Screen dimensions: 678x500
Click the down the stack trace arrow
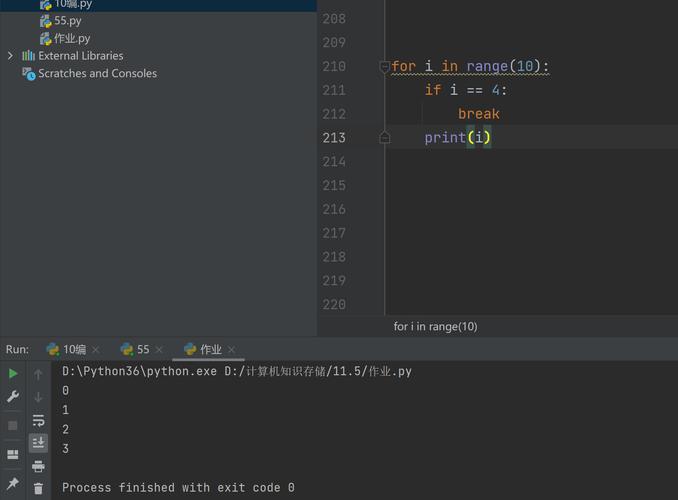pos(38,397)
